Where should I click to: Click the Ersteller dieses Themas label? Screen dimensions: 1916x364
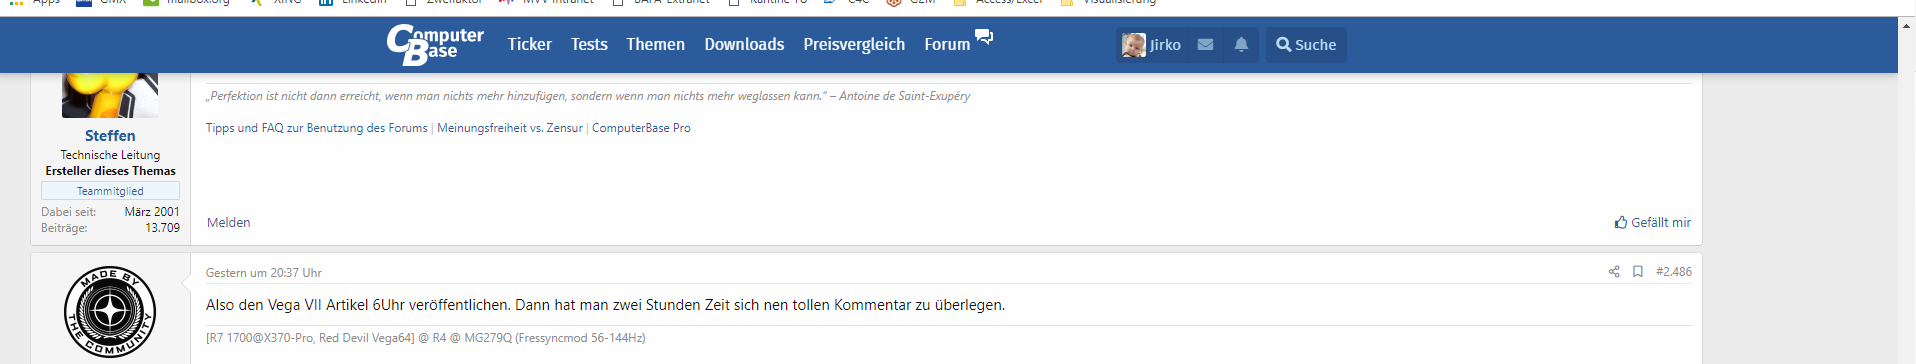click(110, 171)
